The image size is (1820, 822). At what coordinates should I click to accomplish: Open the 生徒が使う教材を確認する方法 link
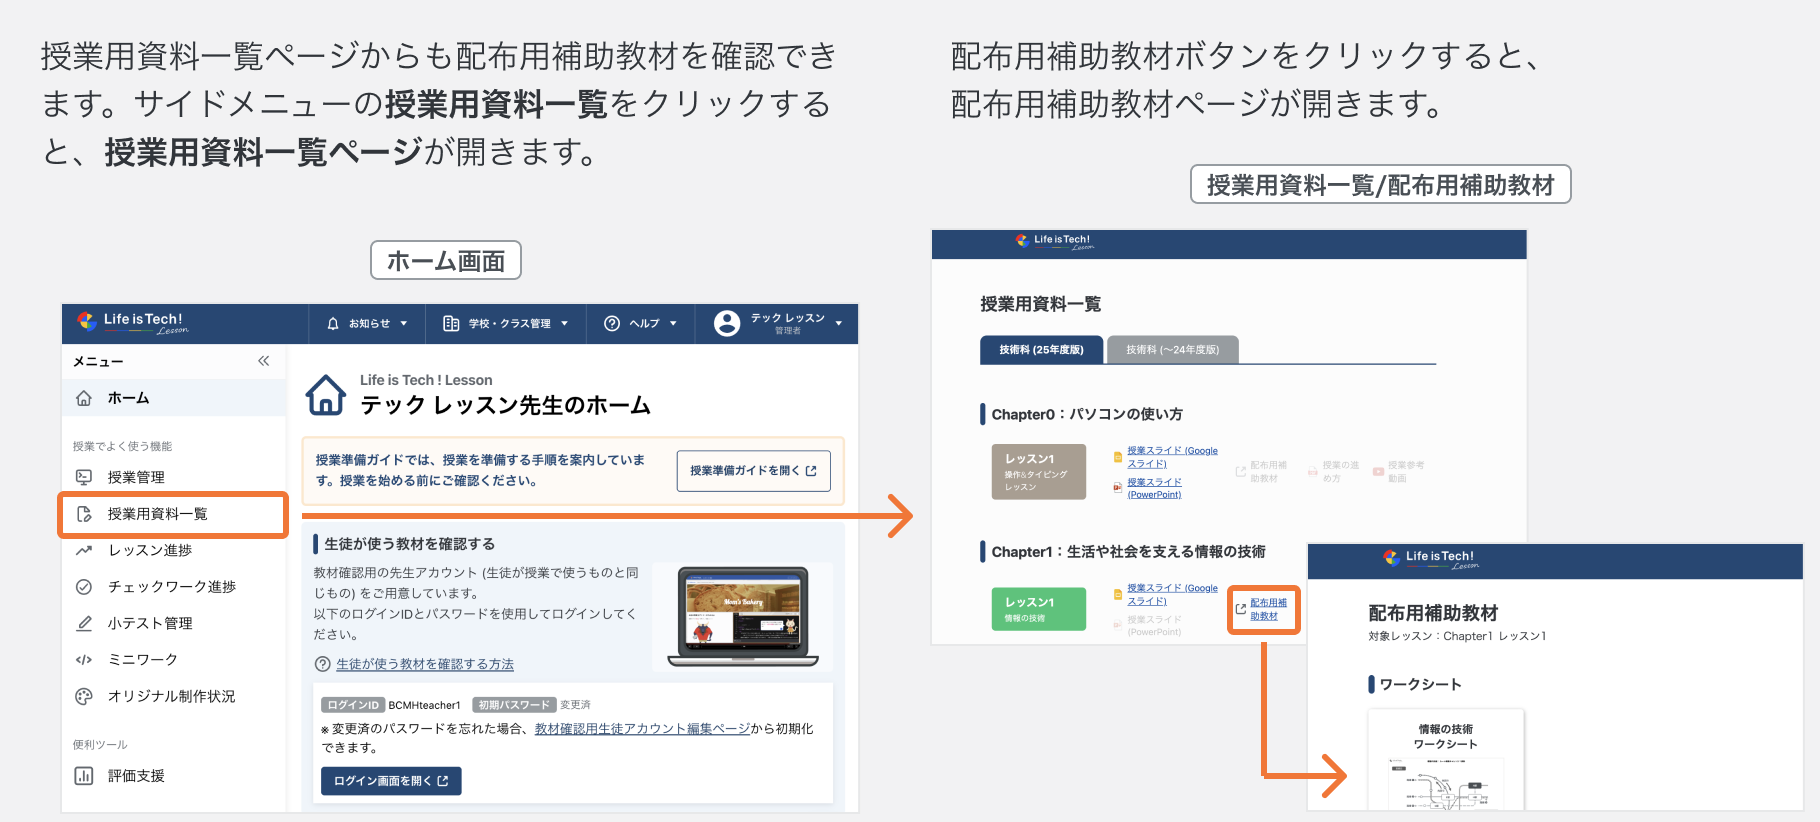point(425,664)
